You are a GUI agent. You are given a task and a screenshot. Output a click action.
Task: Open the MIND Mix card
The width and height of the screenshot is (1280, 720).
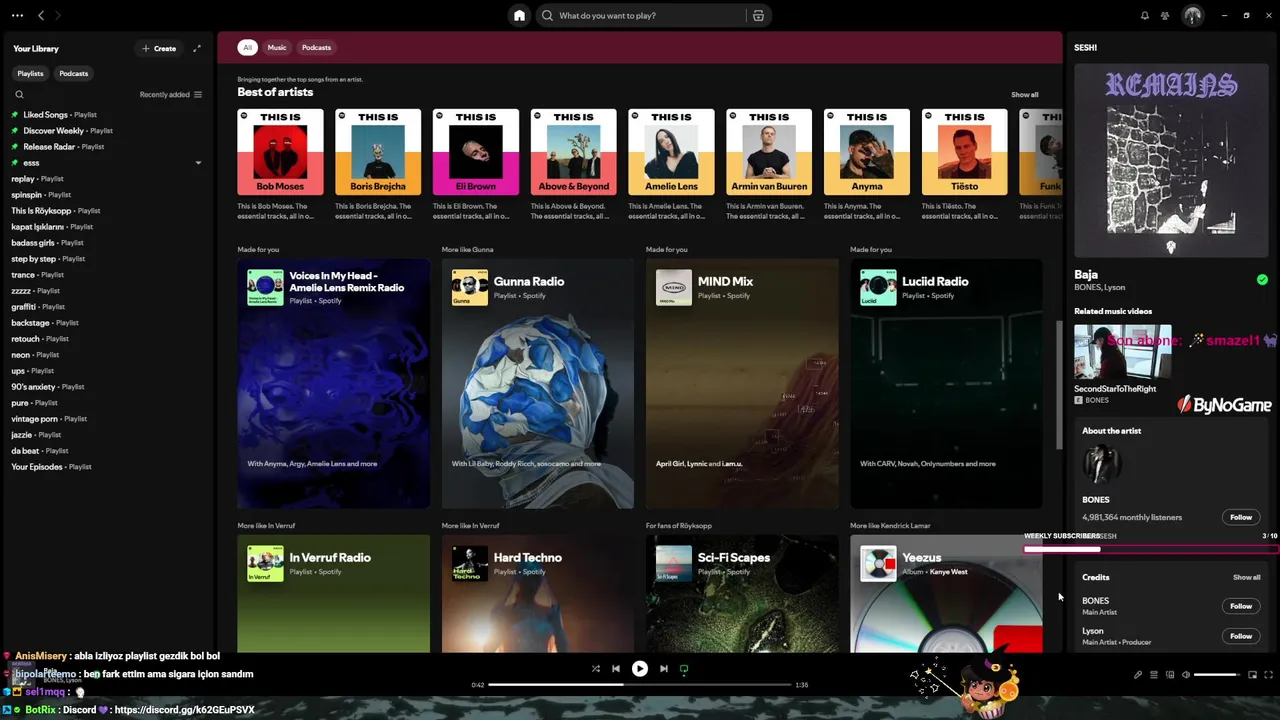[742, 384]
